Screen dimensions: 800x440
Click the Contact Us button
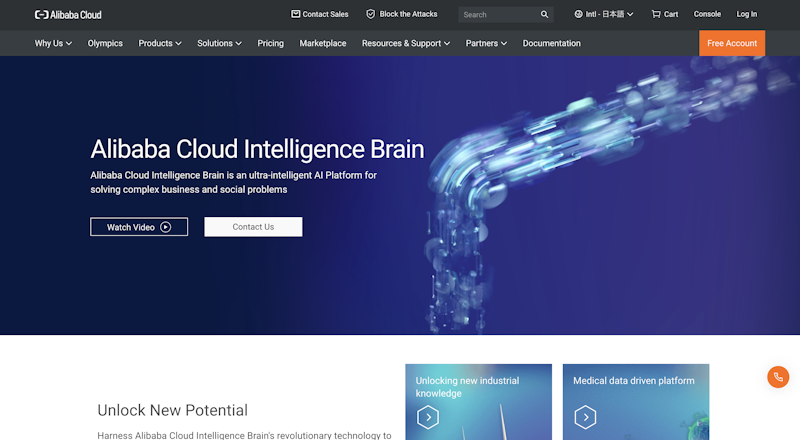tap(253, 227)
